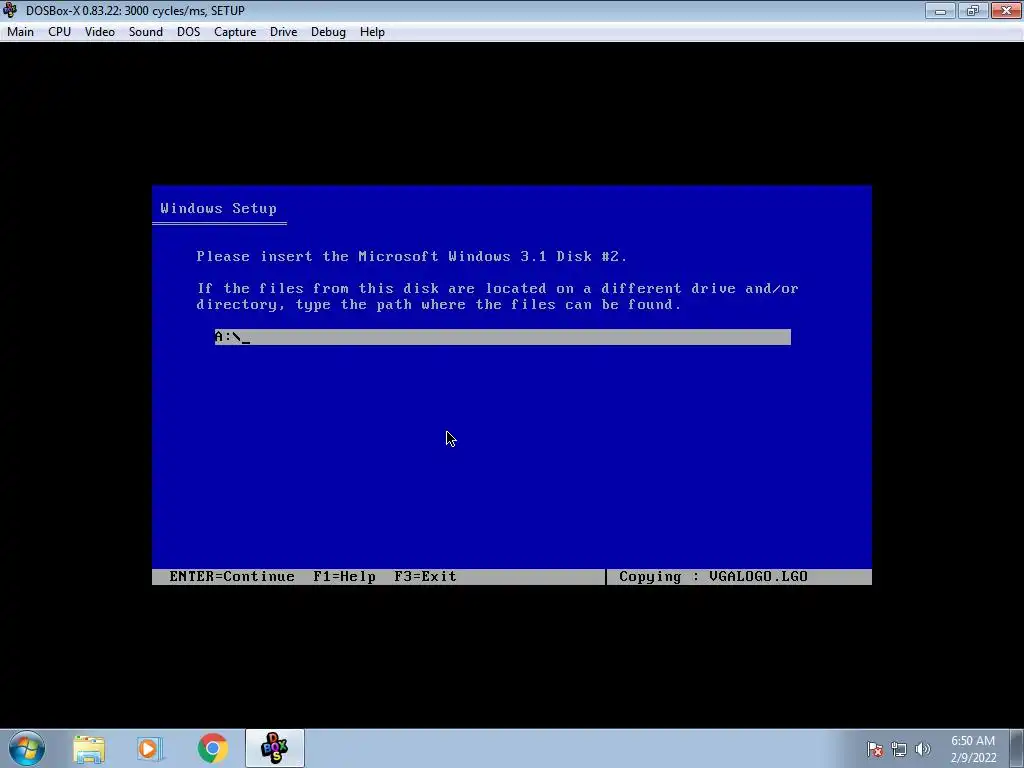Open the Main menu

[x=20, y=32]
